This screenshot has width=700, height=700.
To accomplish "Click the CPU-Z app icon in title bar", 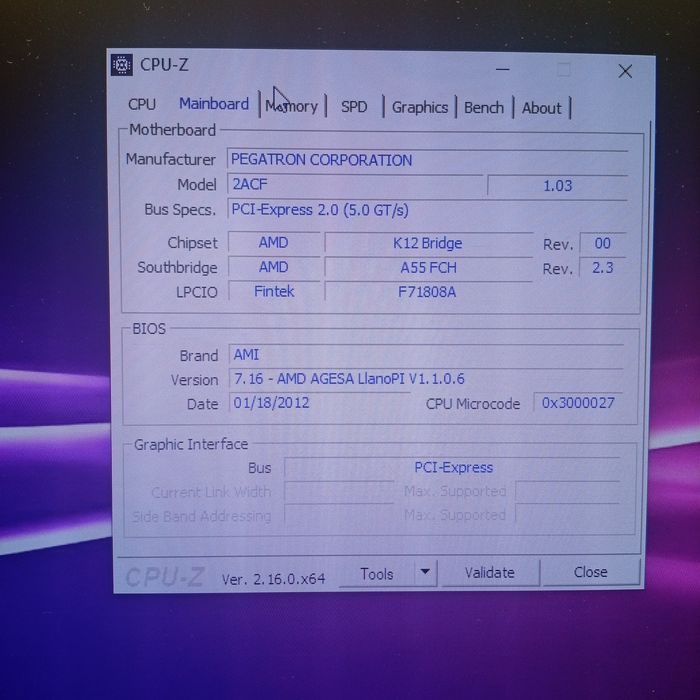I will [x=121, y=65].
